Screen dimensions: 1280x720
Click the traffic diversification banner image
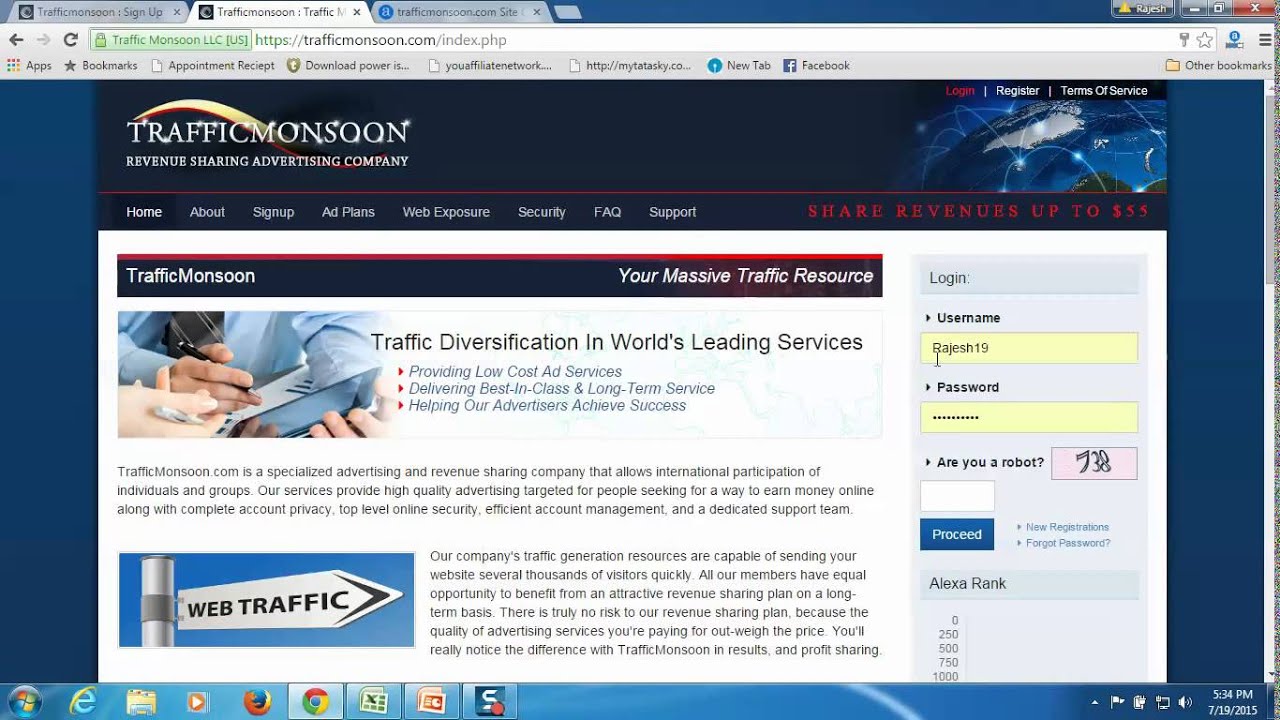point(500,374)
